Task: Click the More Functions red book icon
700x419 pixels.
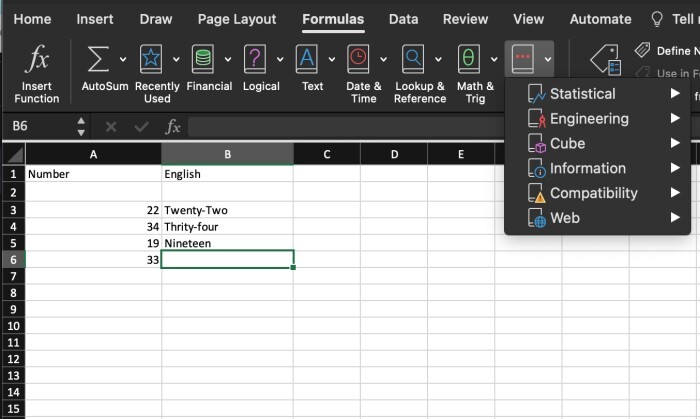Action: click(522, 60)
